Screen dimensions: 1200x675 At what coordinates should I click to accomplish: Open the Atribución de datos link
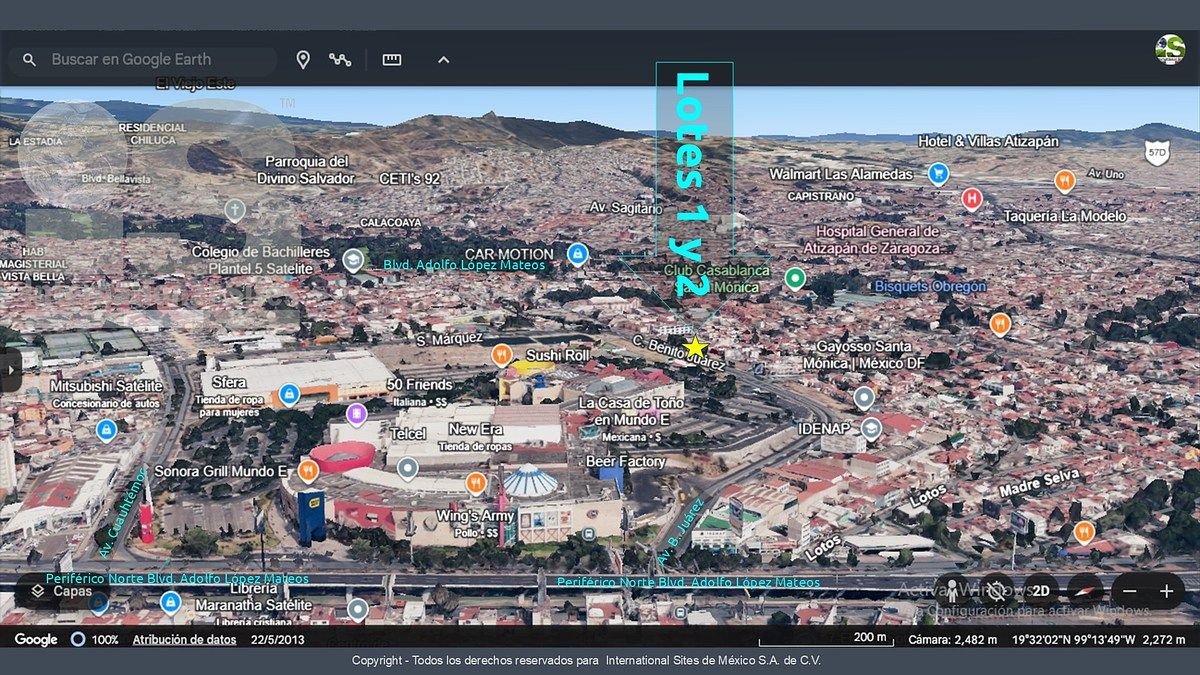[x=184, y=640]
